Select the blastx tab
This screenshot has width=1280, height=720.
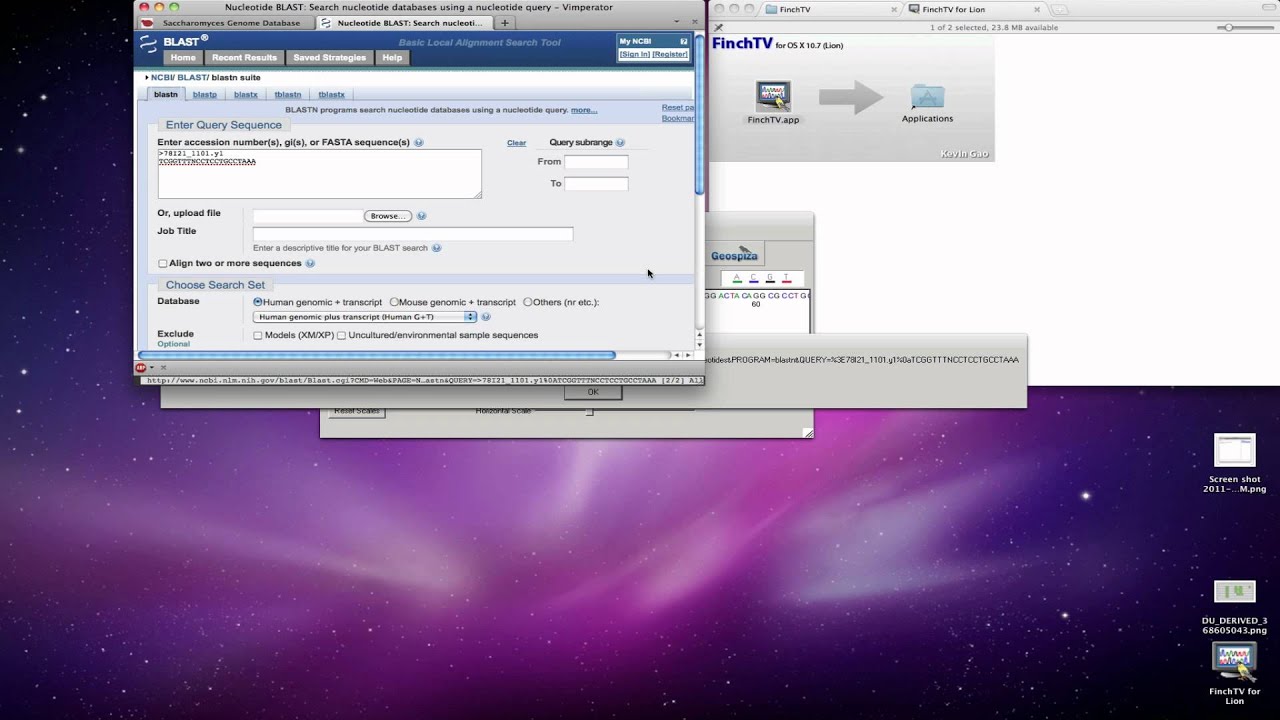246,94
